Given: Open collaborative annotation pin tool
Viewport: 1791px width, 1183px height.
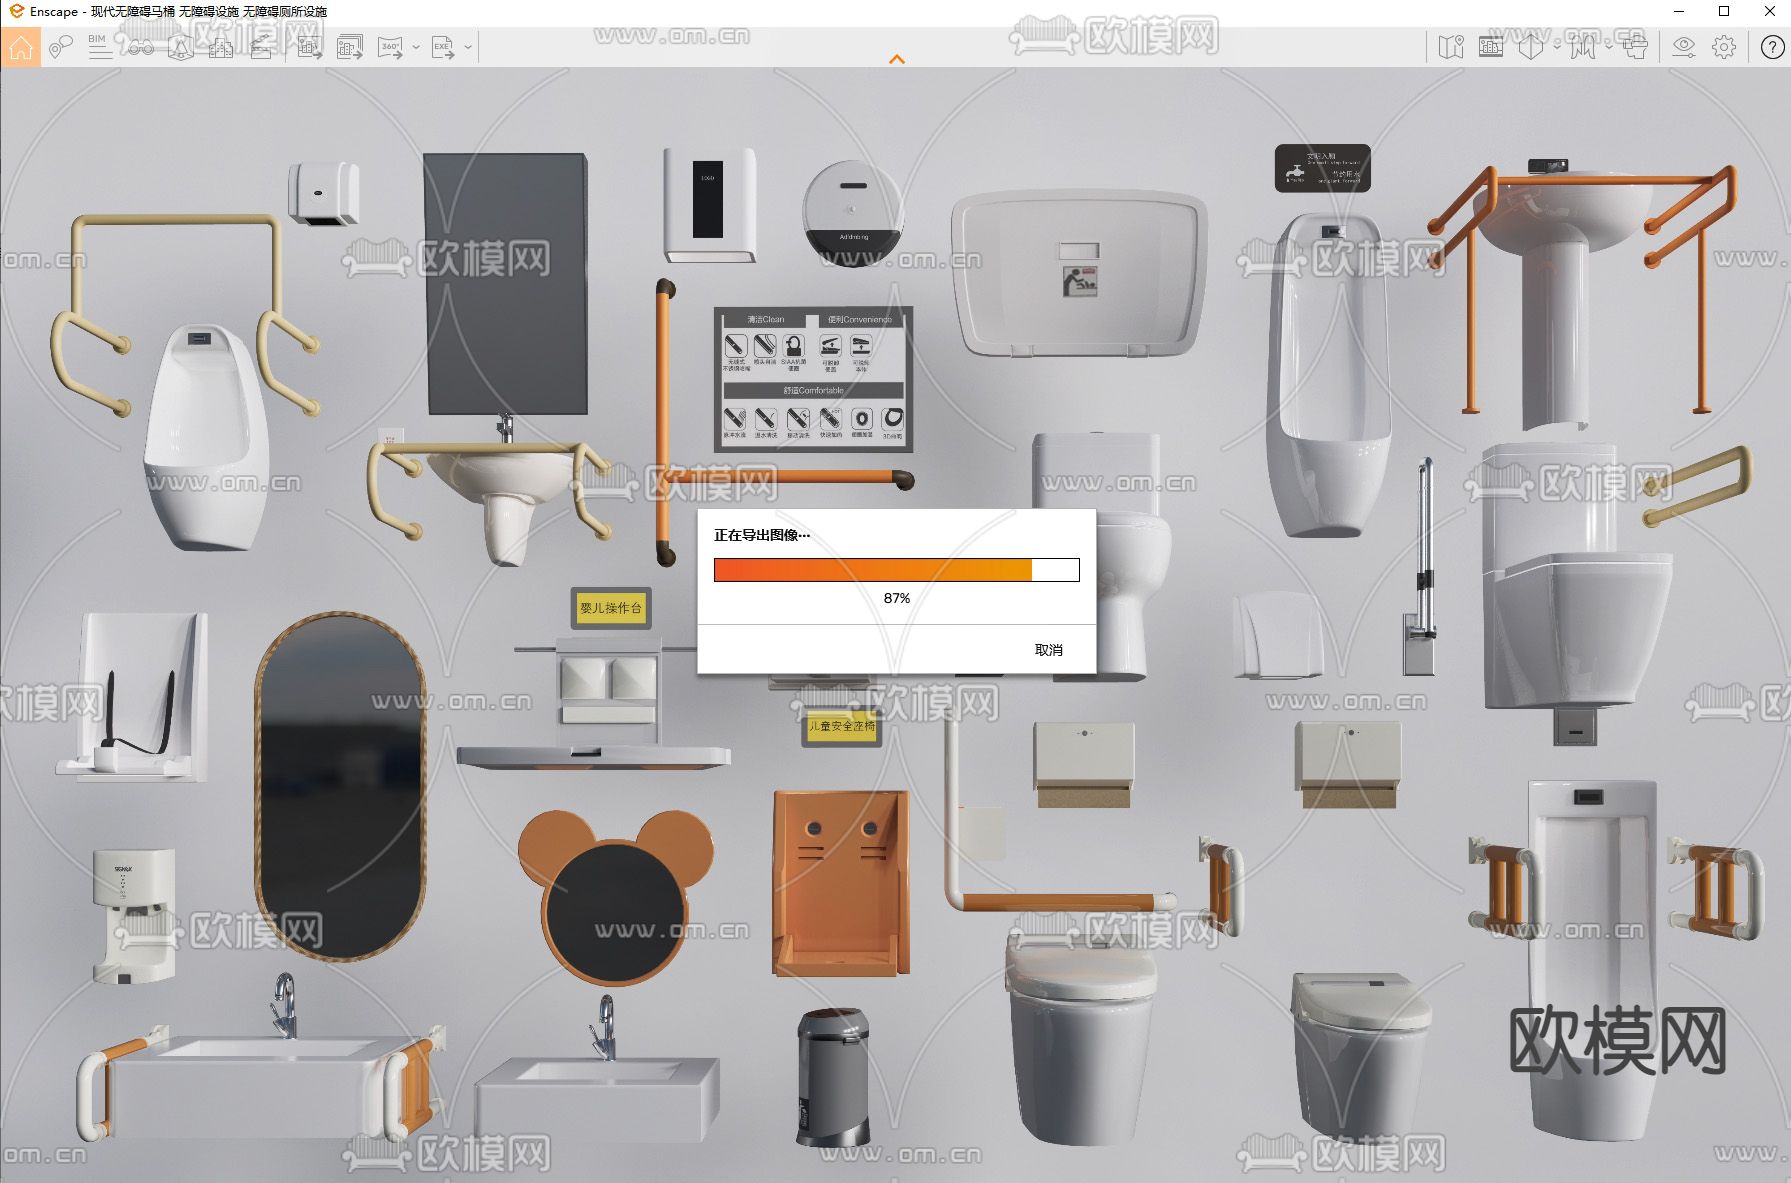Looking at the screenshot, I should (x=61, y=47).
